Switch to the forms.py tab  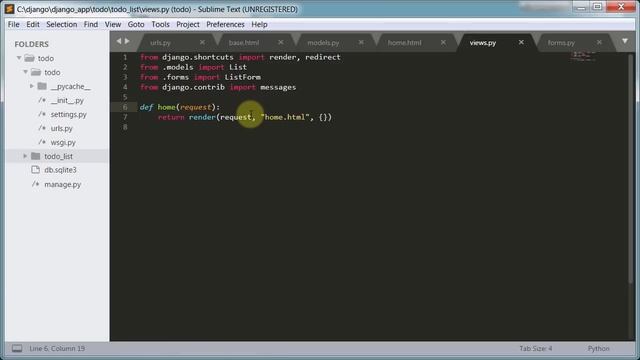coord(561,42)
